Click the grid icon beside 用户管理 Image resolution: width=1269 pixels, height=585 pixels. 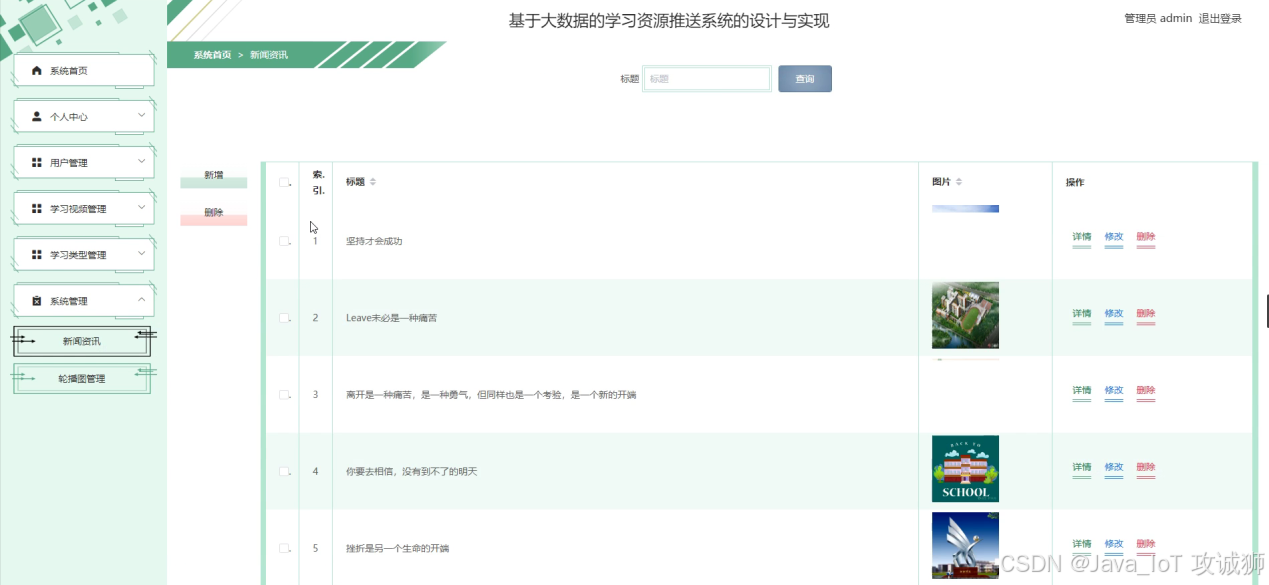point(37,163)
